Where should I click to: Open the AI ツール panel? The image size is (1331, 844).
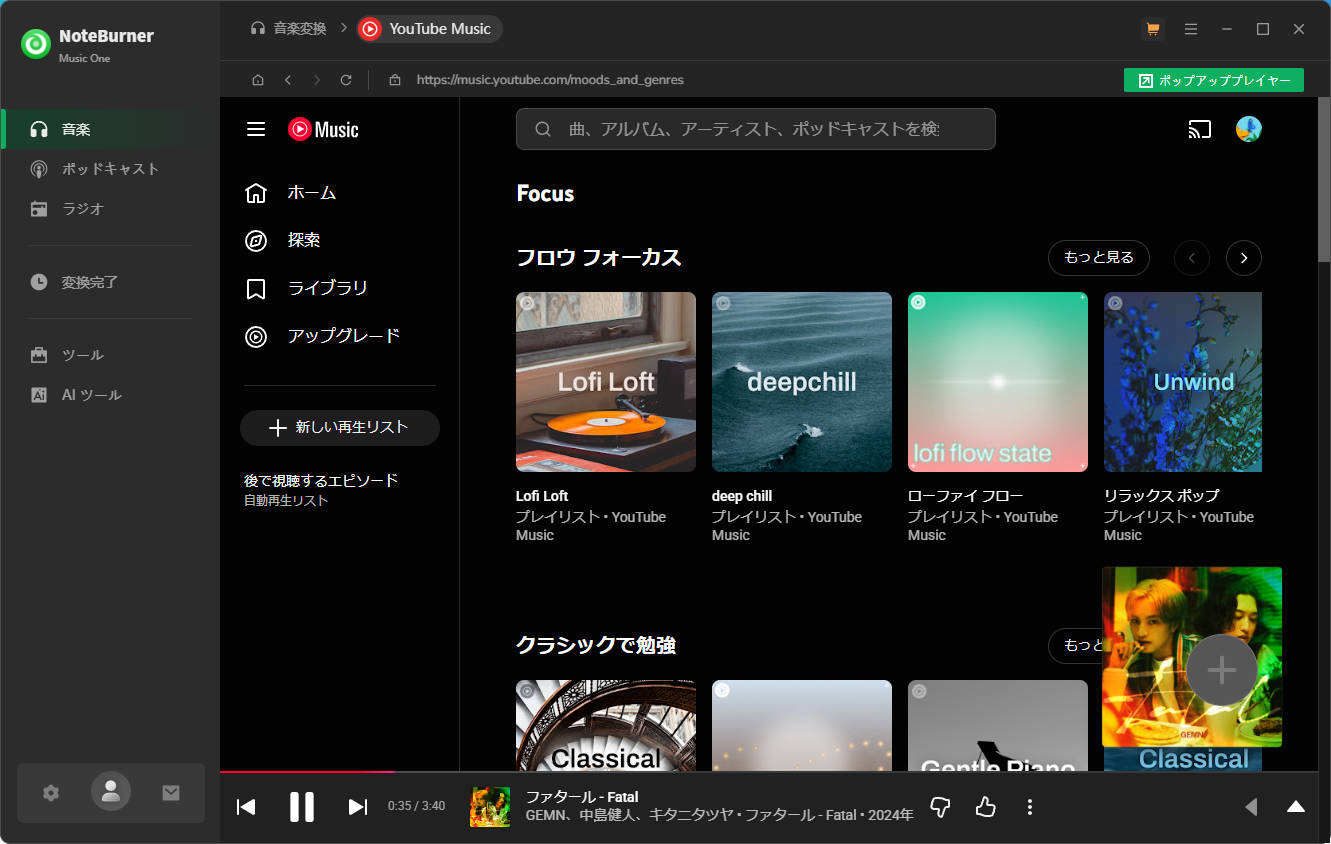pyautogui.click(x=91, y=394)
